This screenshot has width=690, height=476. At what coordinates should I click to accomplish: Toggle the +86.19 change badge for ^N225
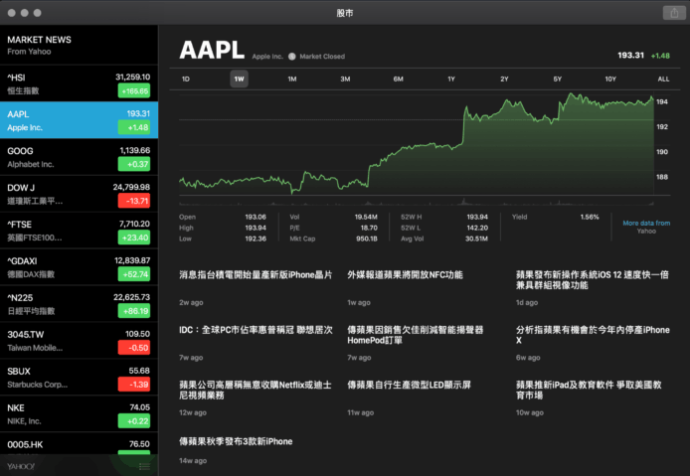coord(134,311)
